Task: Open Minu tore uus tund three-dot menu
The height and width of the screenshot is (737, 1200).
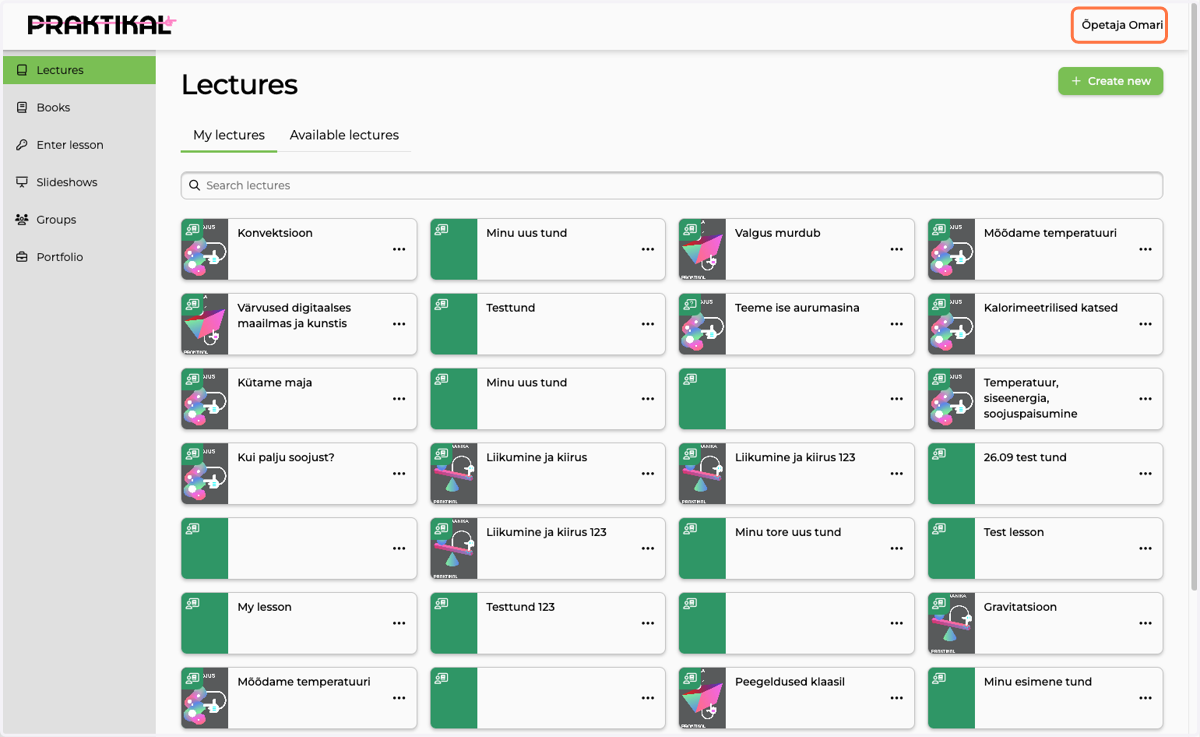Action: pos(896,548)
